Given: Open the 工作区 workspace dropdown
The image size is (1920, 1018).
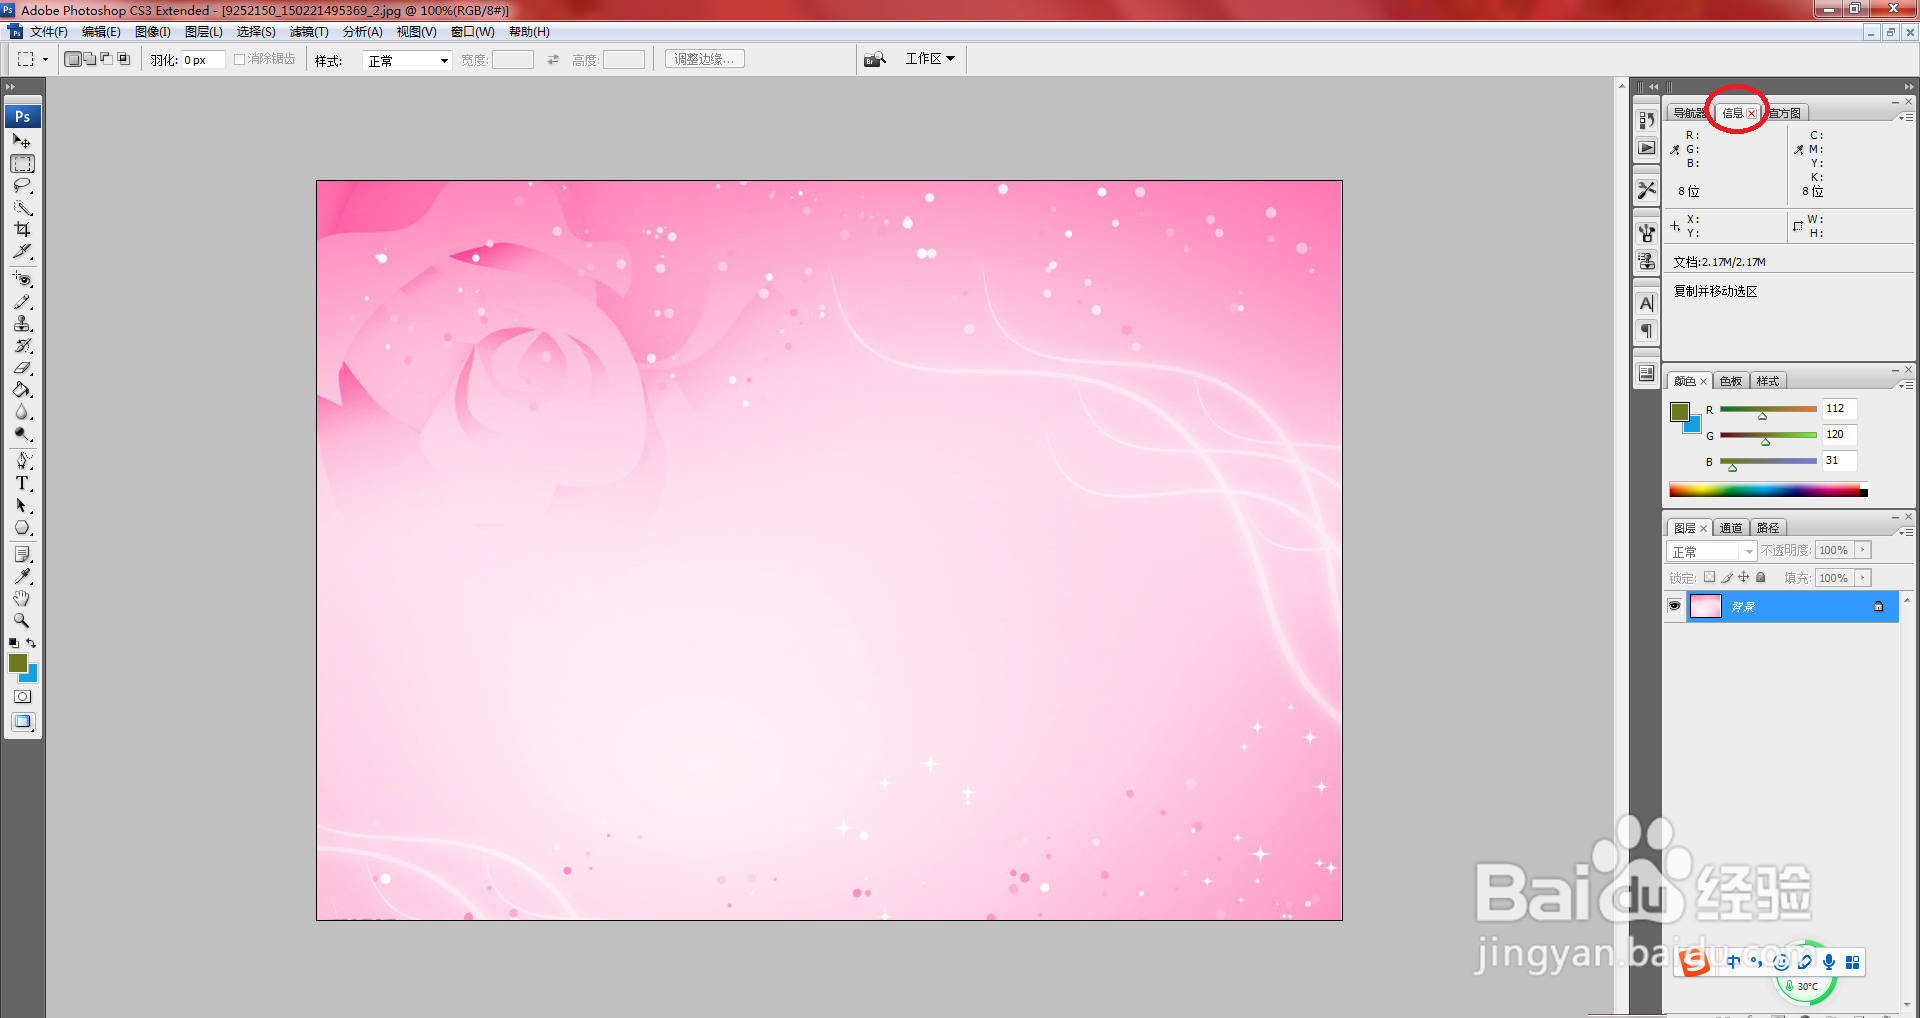Looking at the screenshot, I should click(930, 59).
